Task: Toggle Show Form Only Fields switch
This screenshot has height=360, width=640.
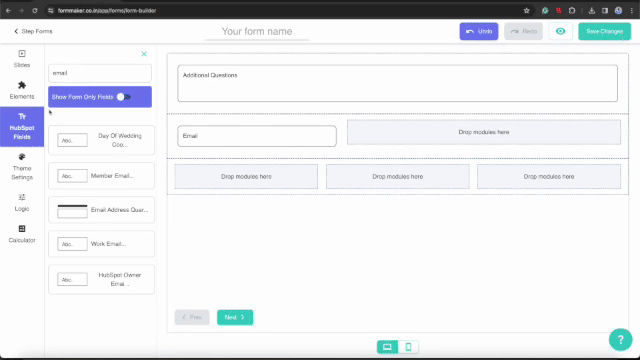Action: [x=124, y=97]
